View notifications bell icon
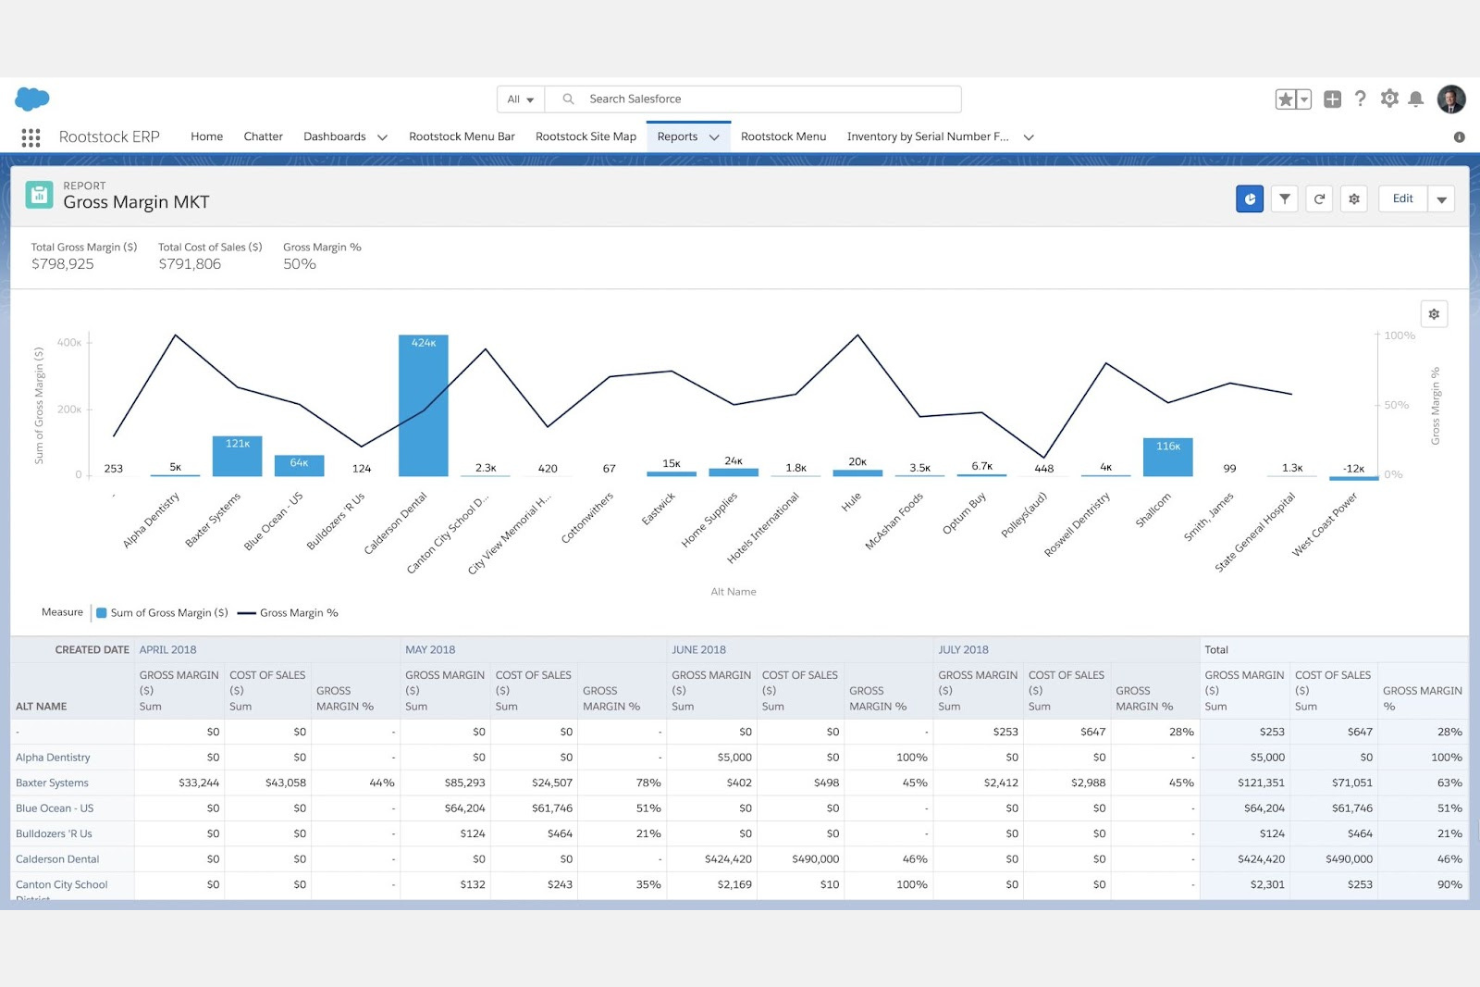Viewport: 1480px width, 987px height. coord(1416,99)
